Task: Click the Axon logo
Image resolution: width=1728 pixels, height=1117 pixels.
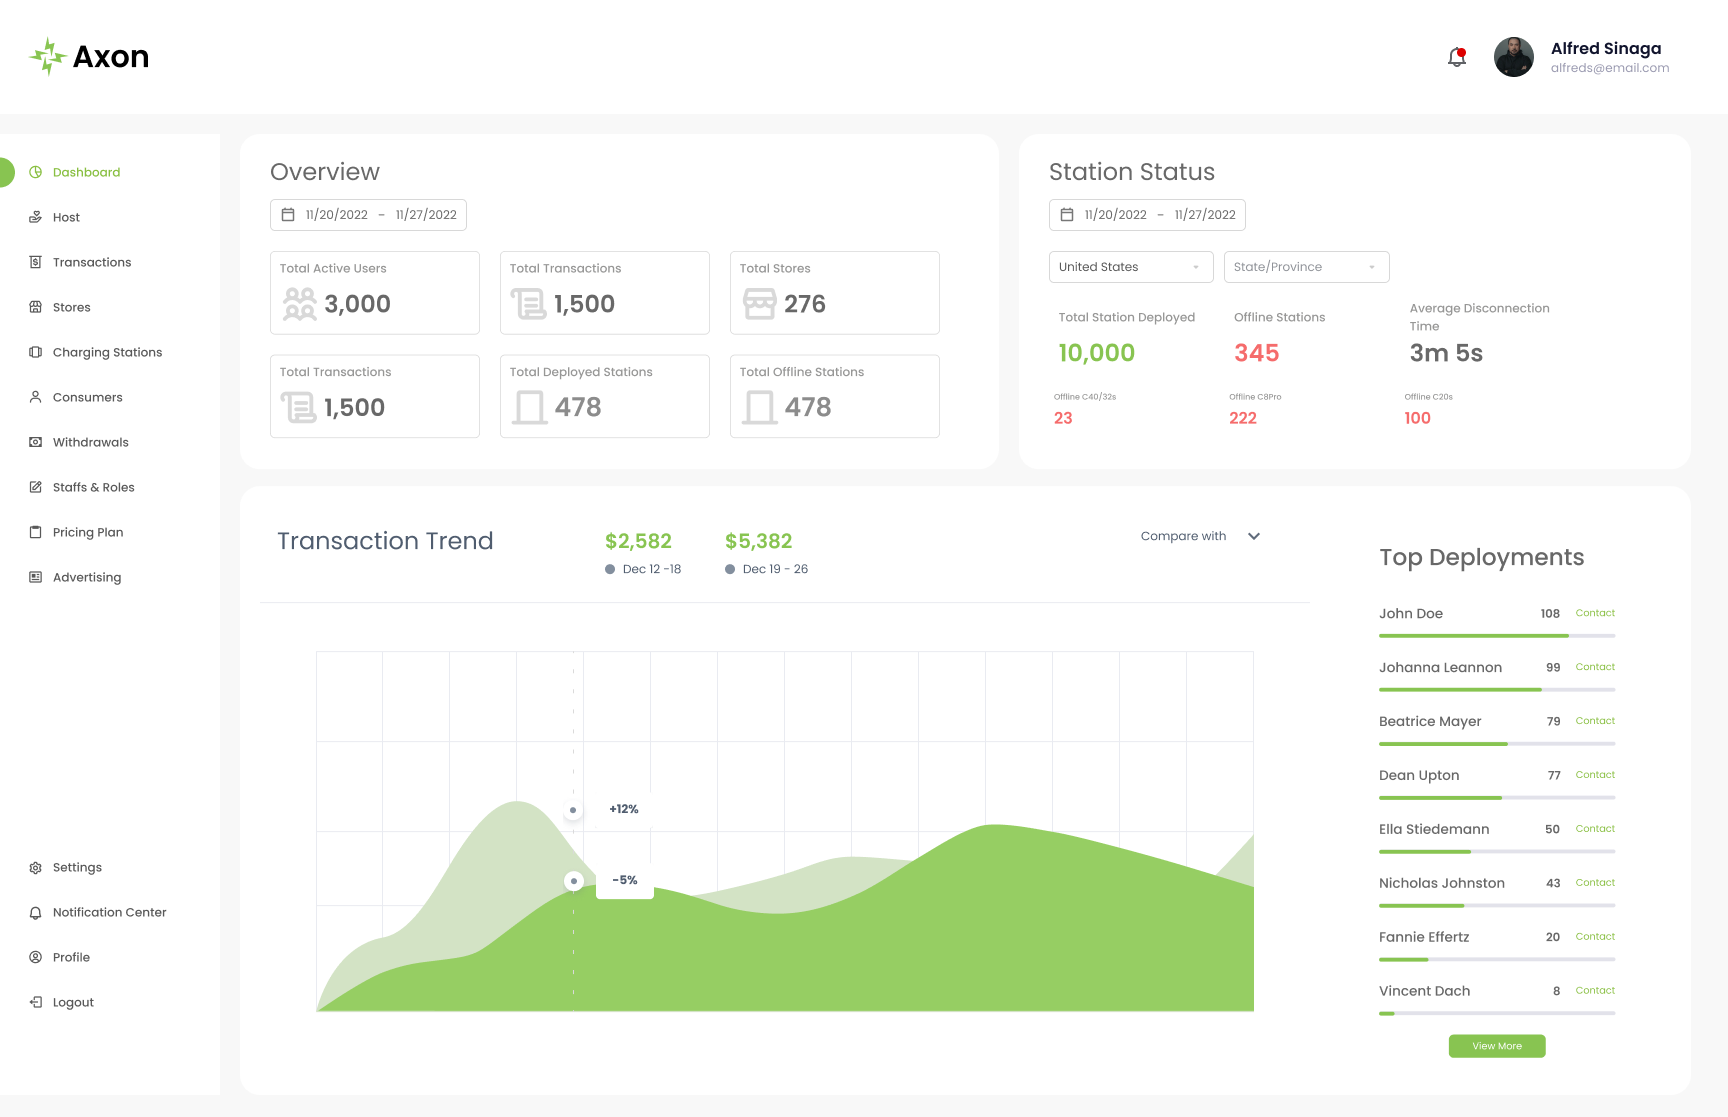Action: click(x=89, y=57)
